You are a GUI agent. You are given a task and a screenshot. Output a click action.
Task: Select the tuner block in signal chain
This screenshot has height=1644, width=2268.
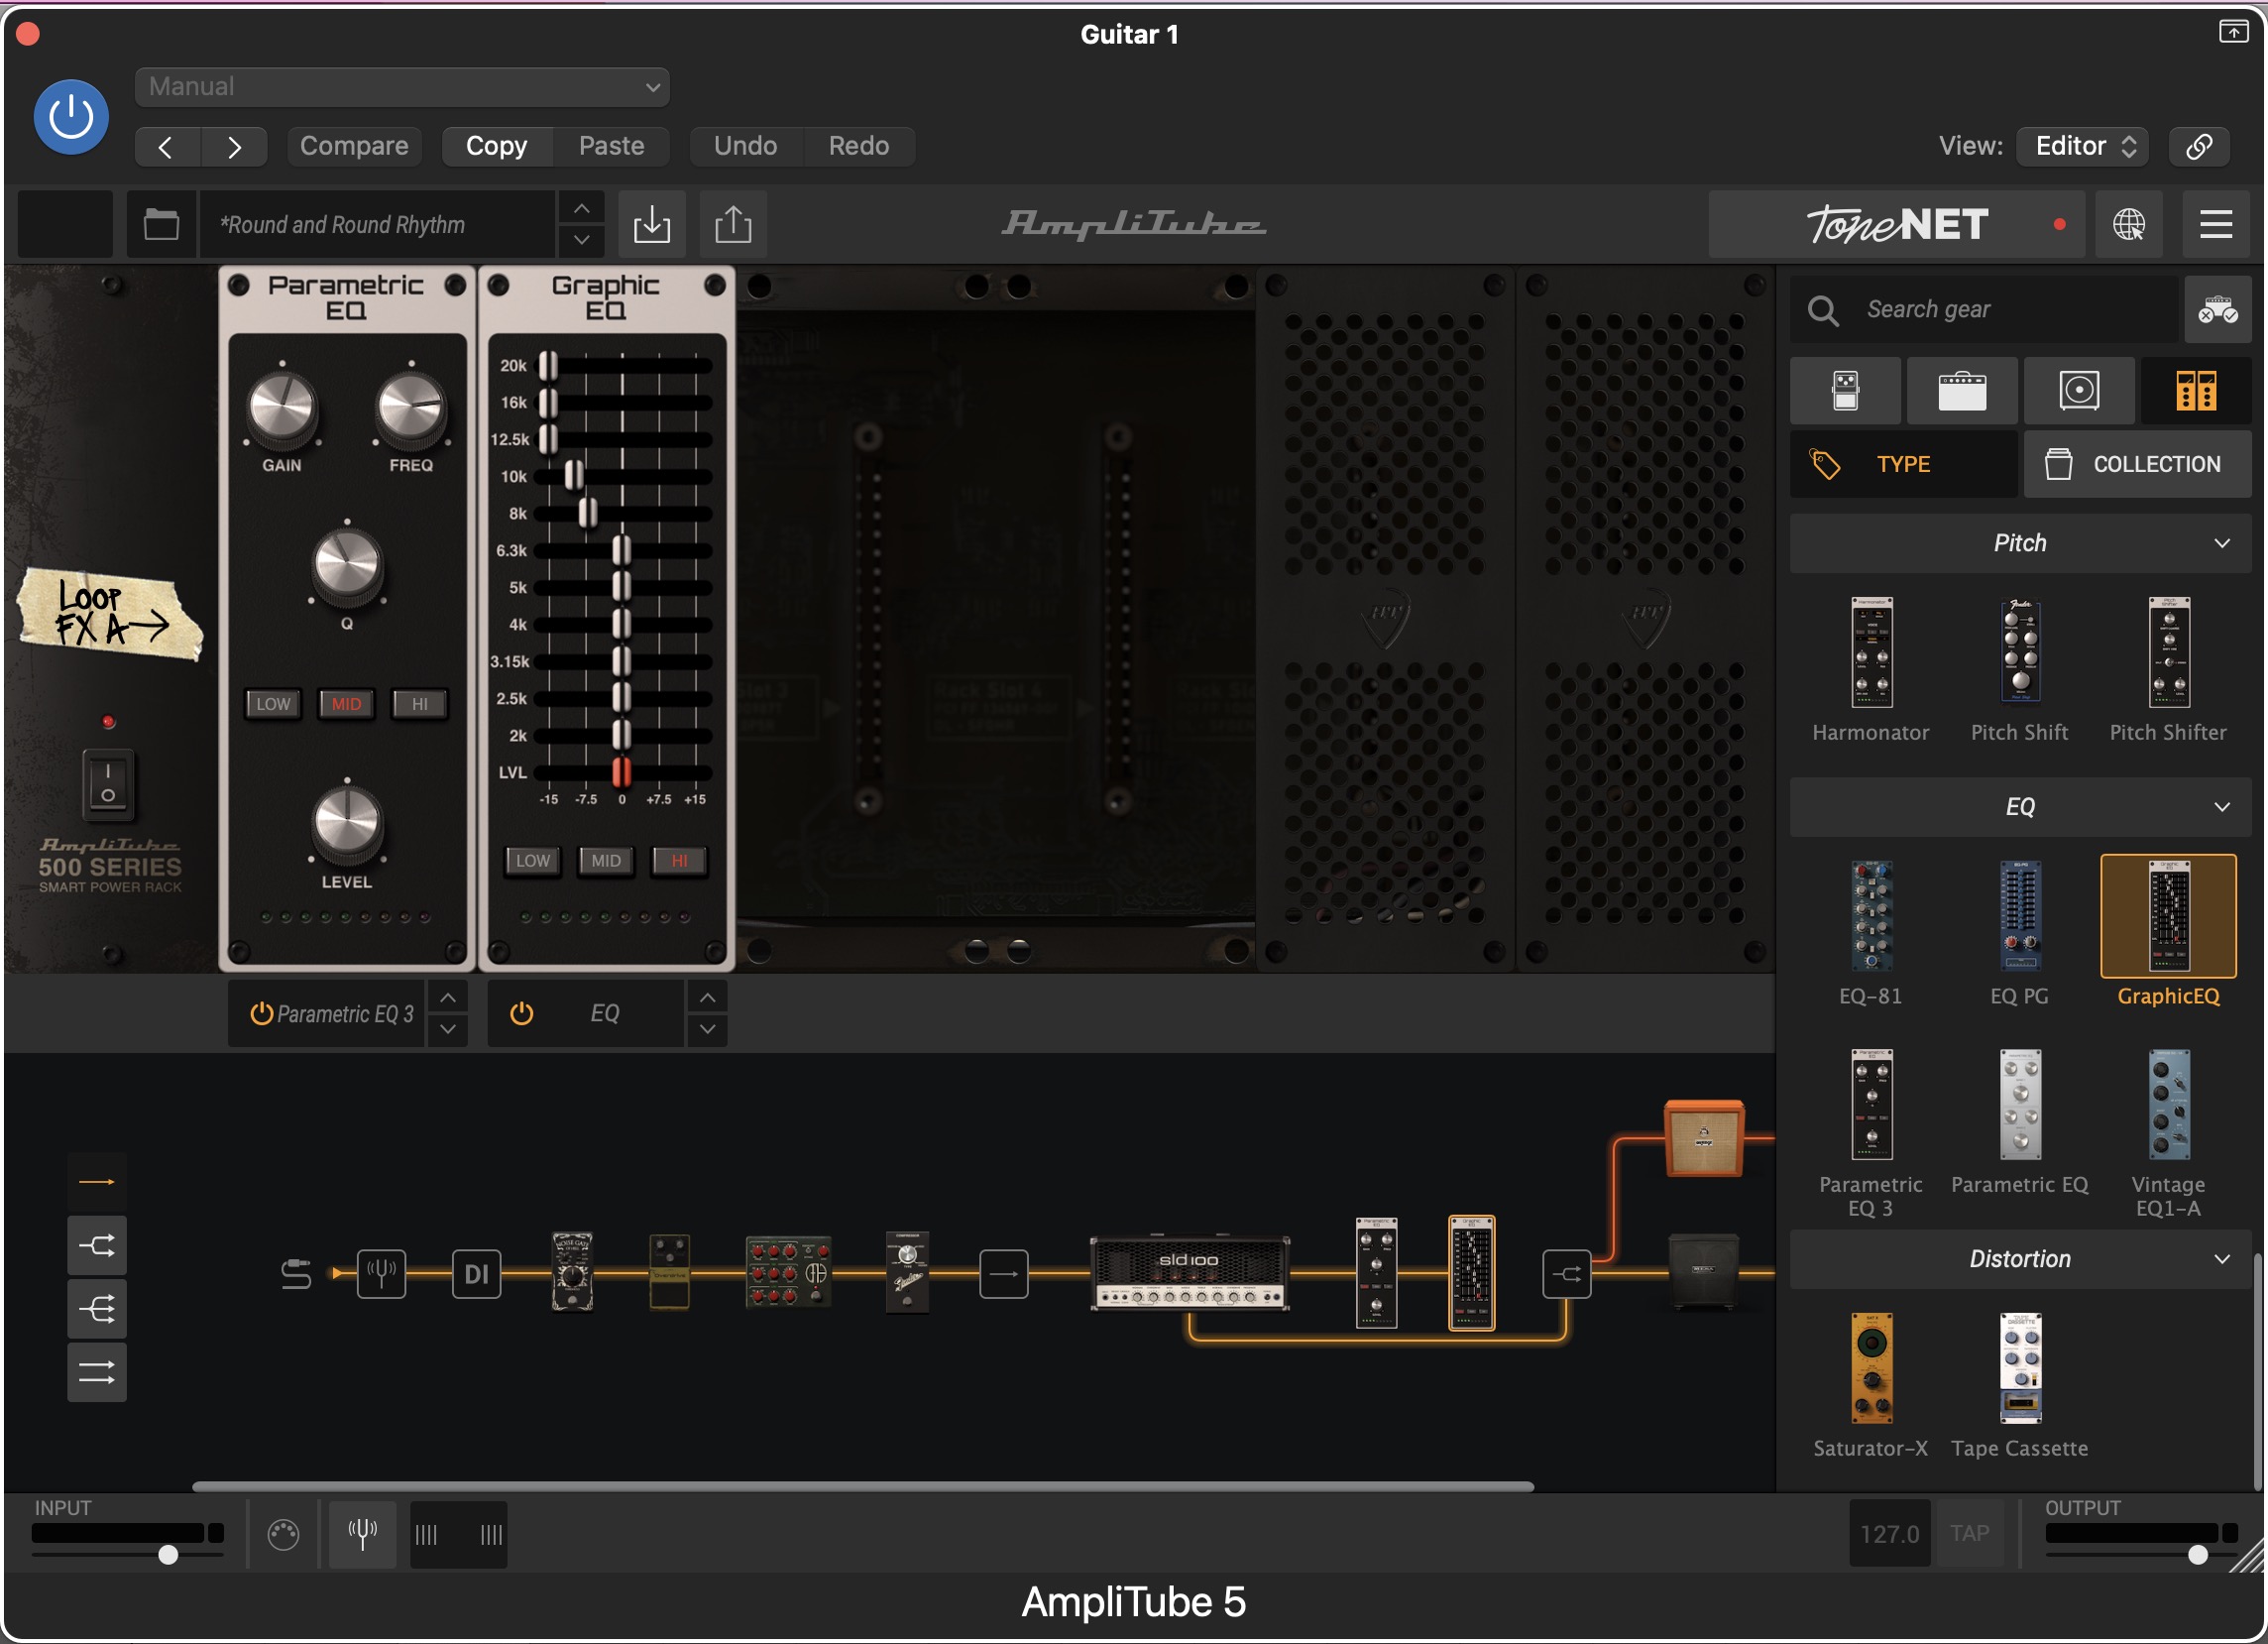382,1274
